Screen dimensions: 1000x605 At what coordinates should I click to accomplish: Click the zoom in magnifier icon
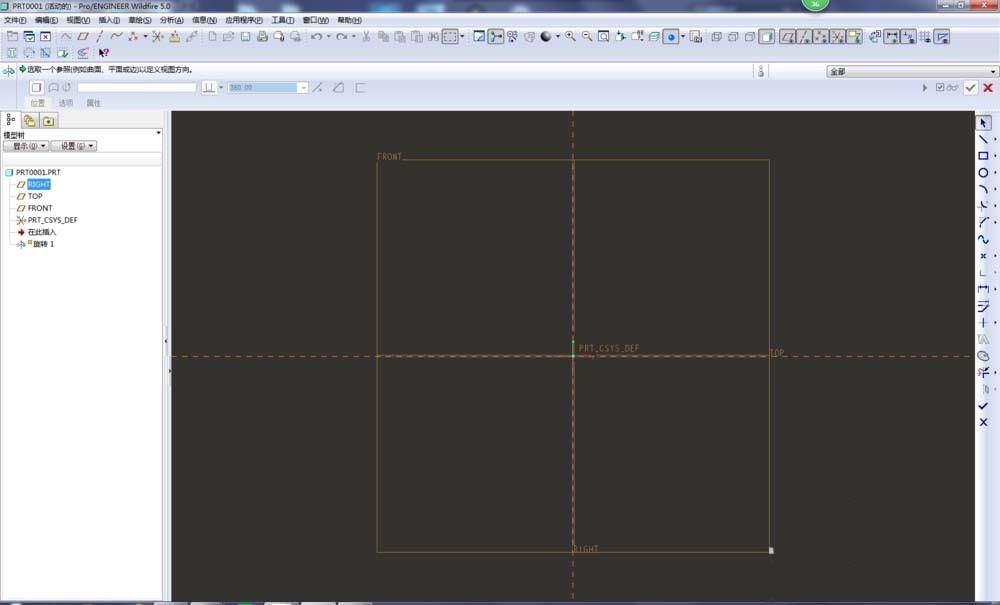(570, 37)
